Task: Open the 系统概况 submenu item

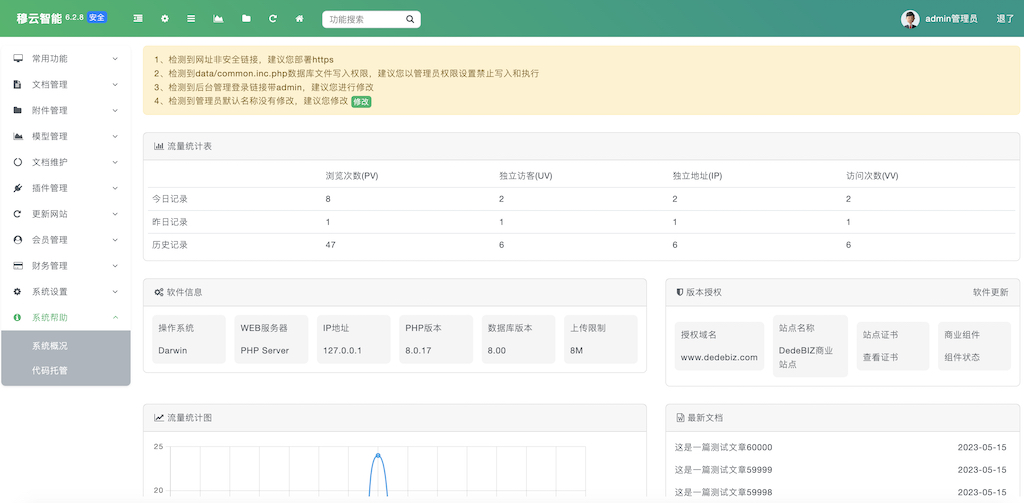Action: 50,346
